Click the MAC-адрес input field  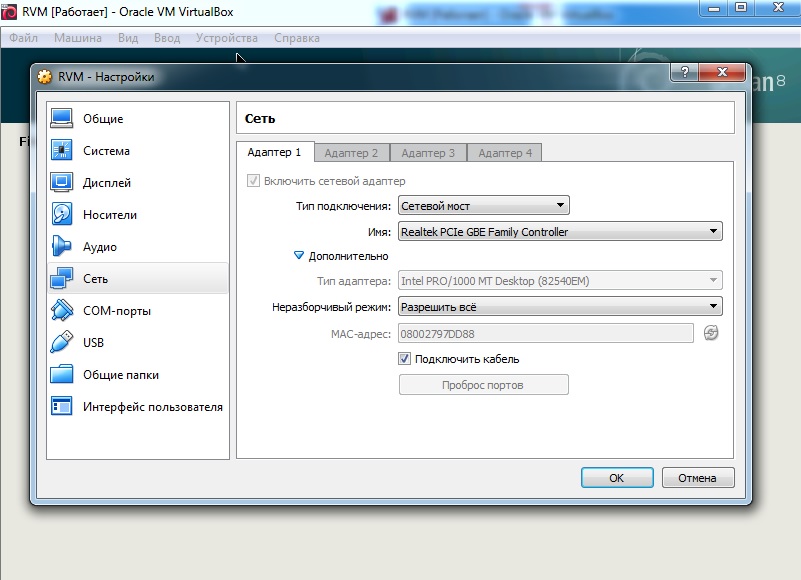pyautogui.click(x=545, y=333)
